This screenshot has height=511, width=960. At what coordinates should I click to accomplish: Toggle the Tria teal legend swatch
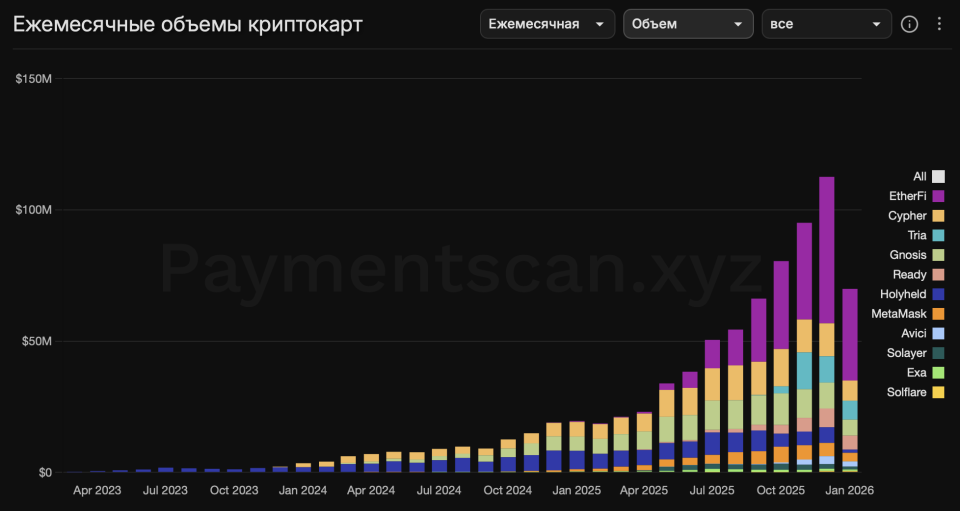tap(938, 236)
